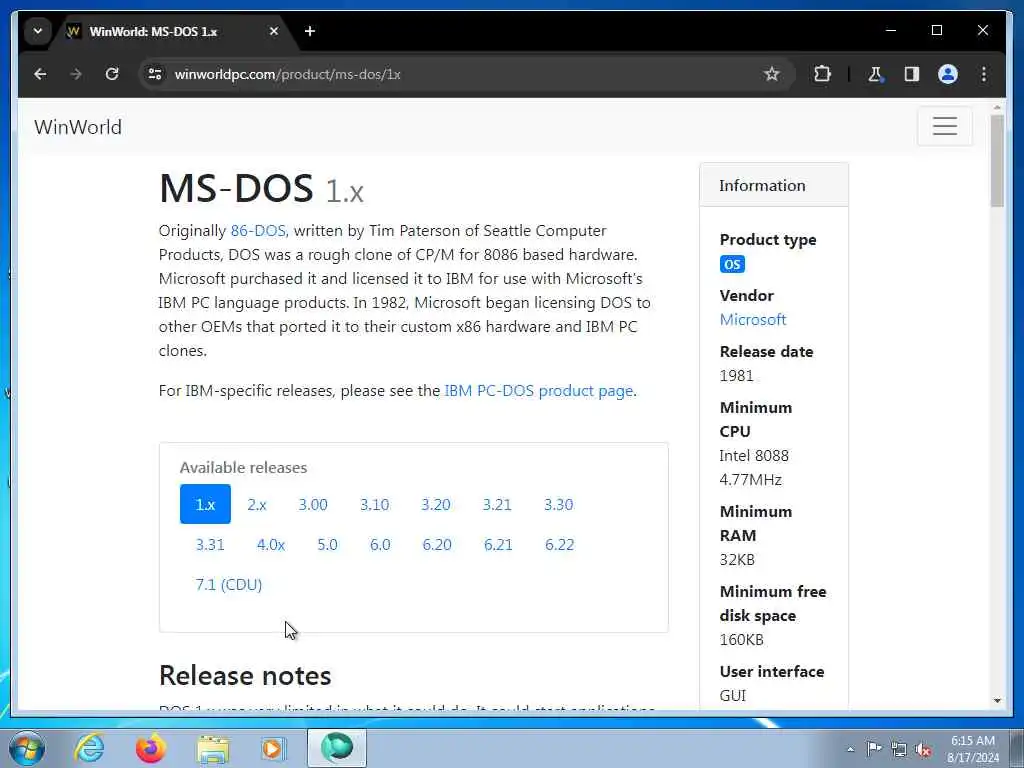Open the Windows Start menu

[x=26, y=748]
